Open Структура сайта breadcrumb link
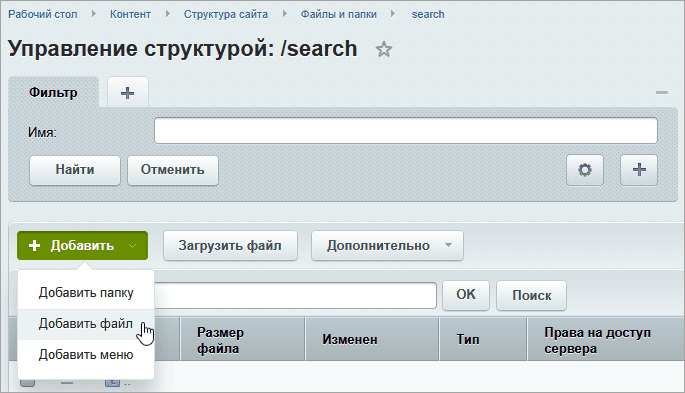685x393 pixels. click(x=226, y=14)
